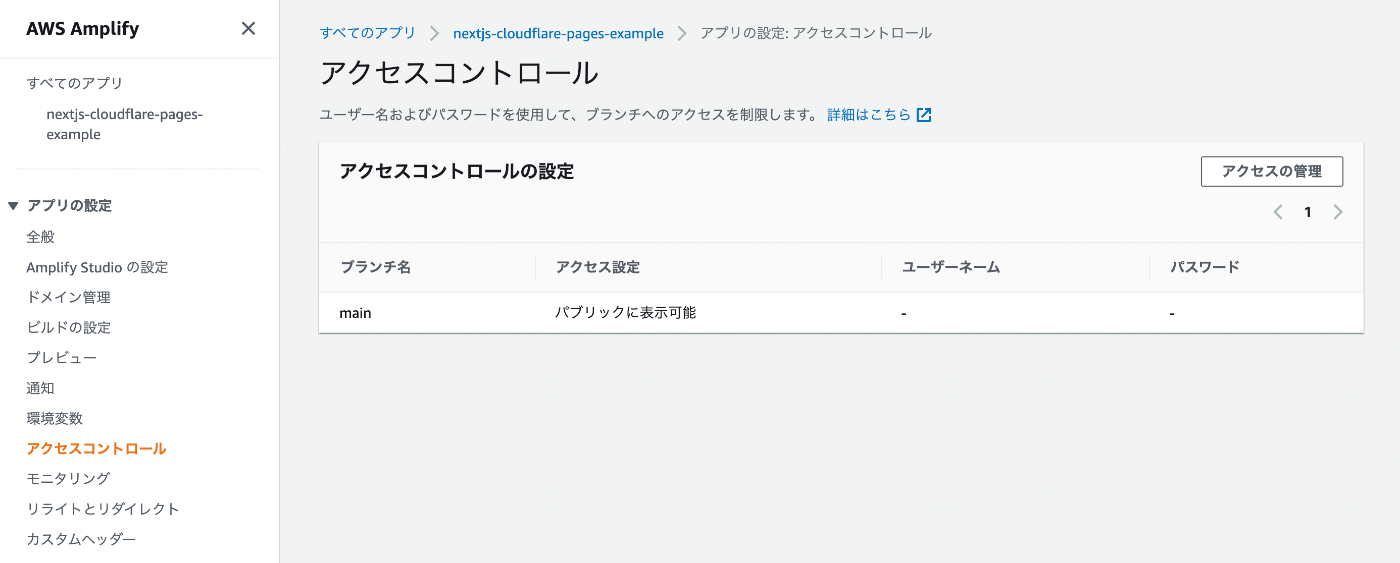Image resolution: width=1400 pixels, height=563 pixels.
Task: Click the main branch table row
Action: click(x=840, y=313)
